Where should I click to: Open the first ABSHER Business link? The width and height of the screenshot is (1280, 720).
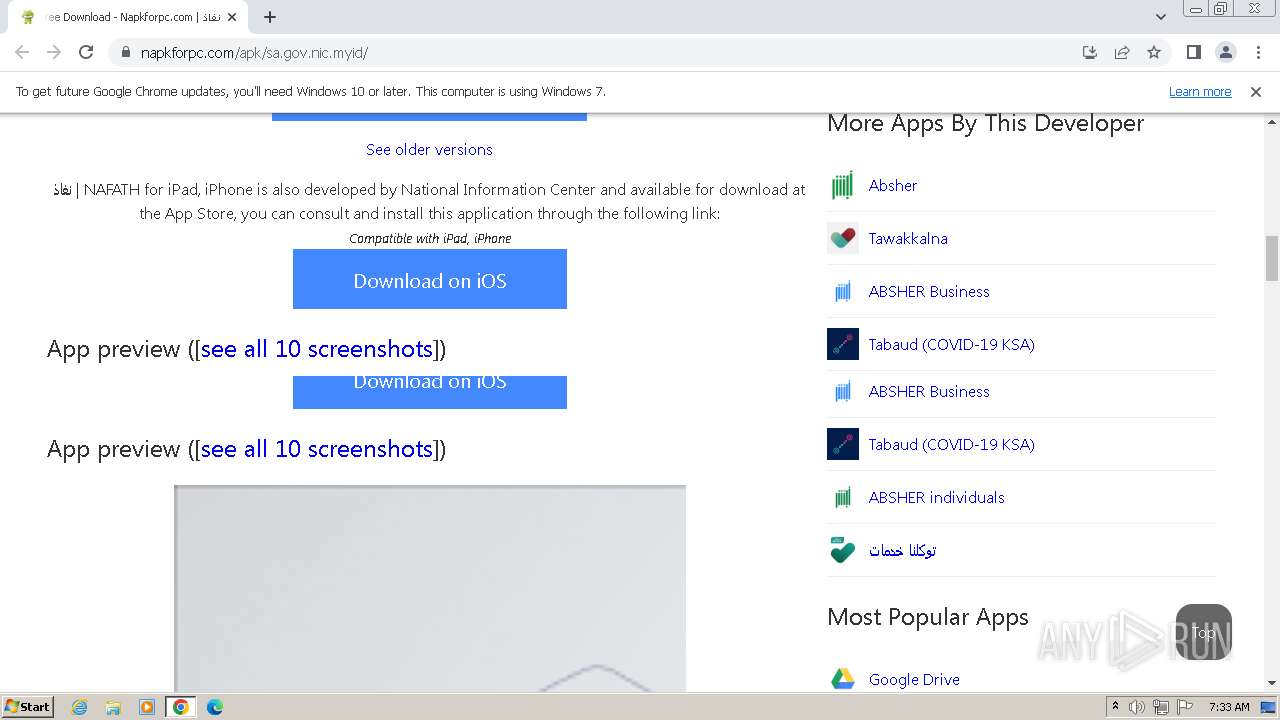929,292
